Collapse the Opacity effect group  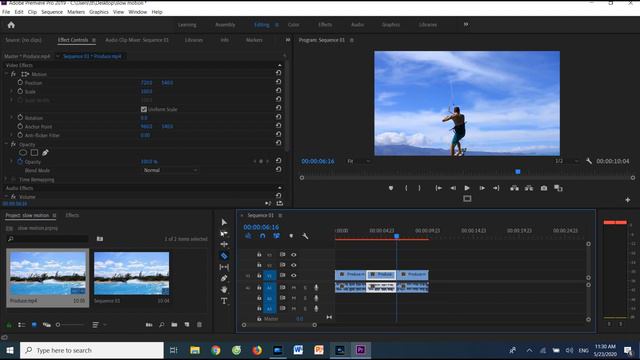tap(6, 144)
